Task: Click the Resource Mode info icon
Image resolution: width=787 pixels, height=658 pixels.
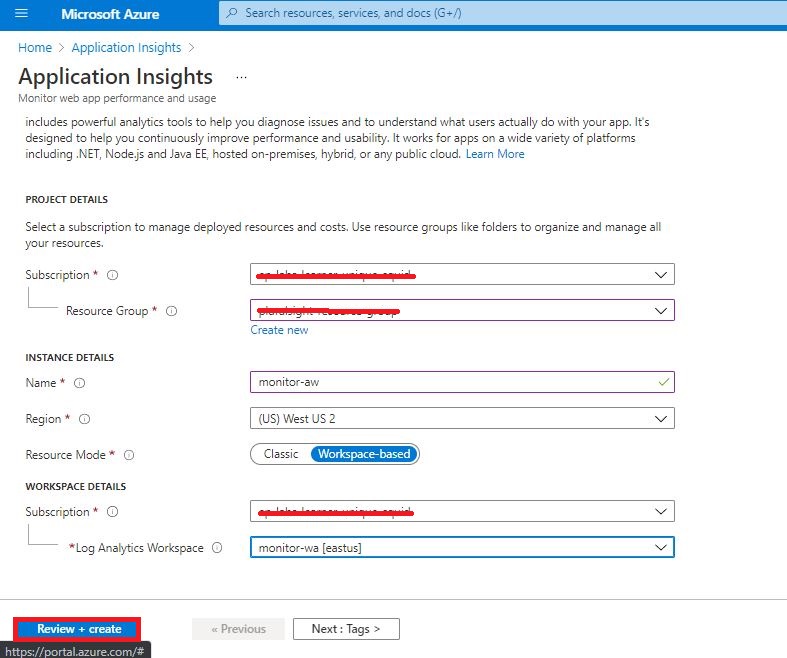Action: click(128, 455)
